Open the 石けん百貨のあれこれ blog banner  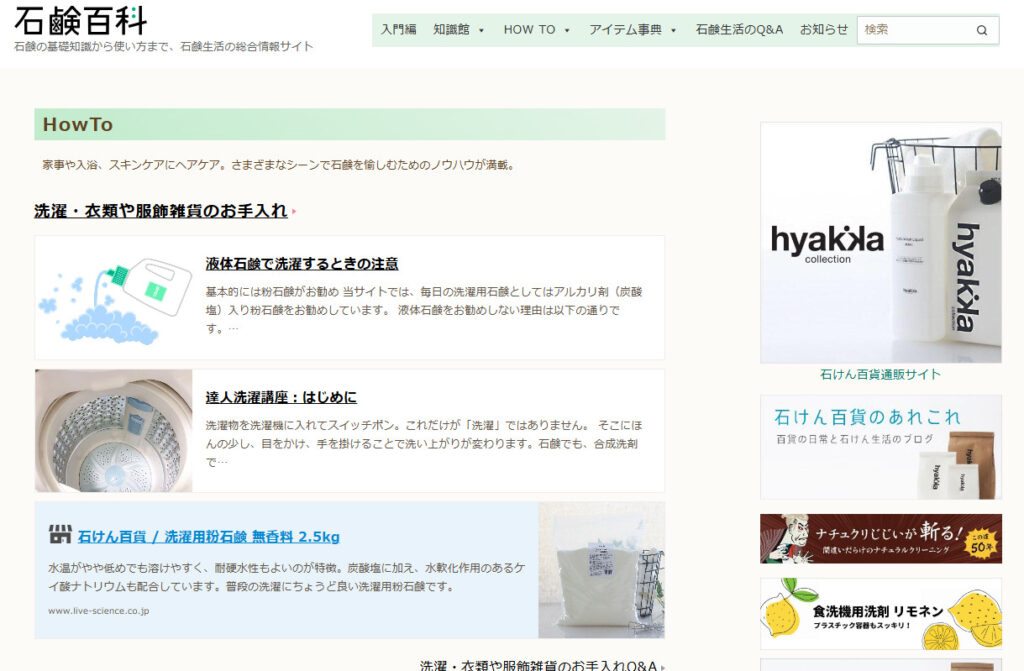click(880, 447)
